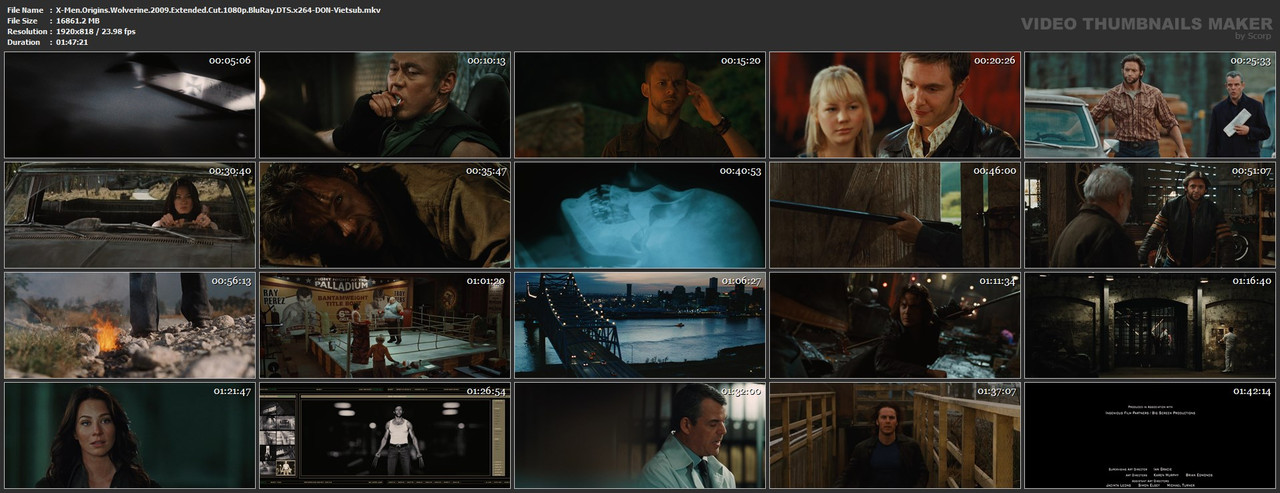Select the thumbnail stamped 01:16:40

click(x=1150, y=325)
